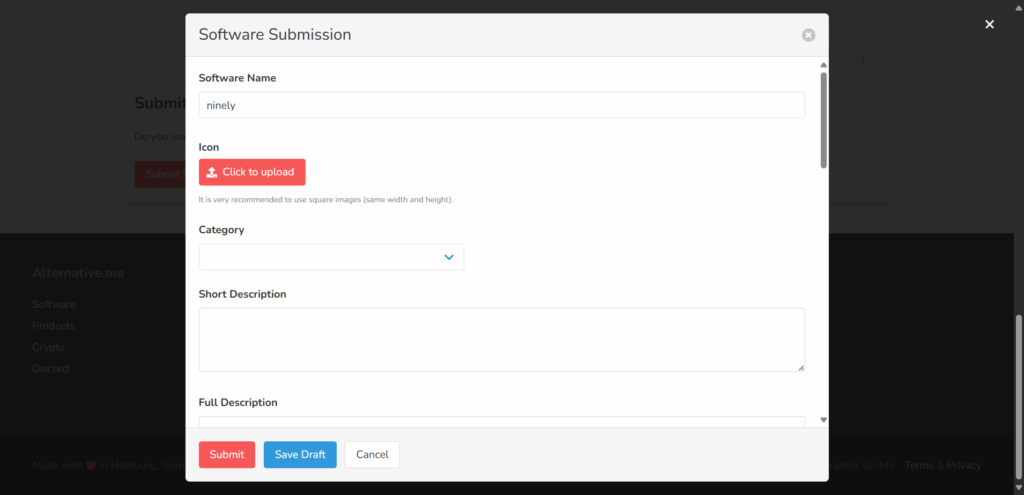The height and width of the screenshot is (495, 1024).
Task: Click the white X in the top-right overlay corner
Action: (989, 24)
